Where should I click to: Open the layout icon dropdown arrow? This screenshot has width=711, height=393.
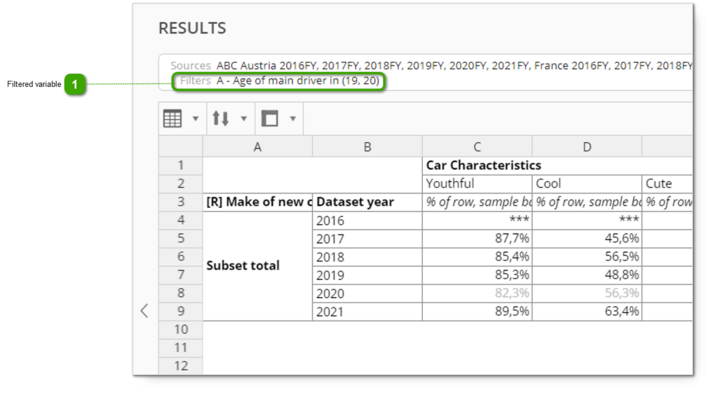point(292,119)
